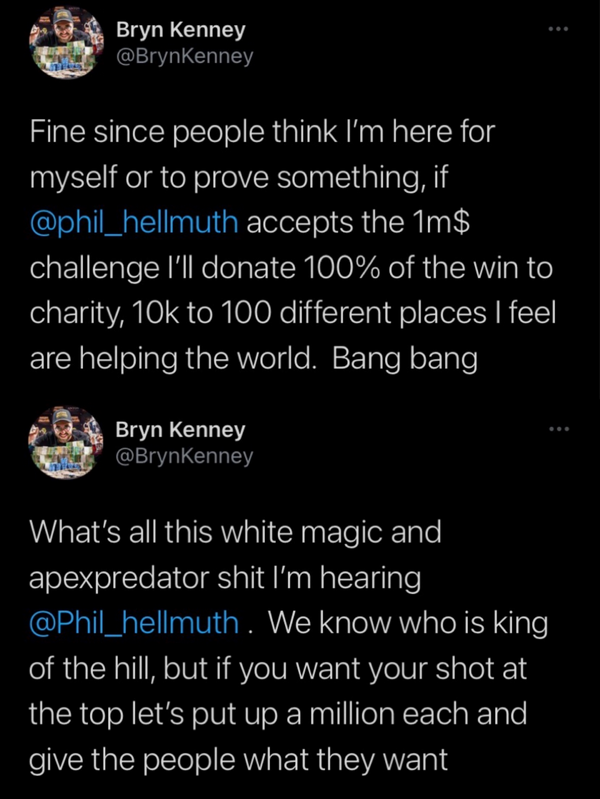
Task: Click Bryn Kenney's avatar on the bottom tweet
Action: tap(68, 442)
